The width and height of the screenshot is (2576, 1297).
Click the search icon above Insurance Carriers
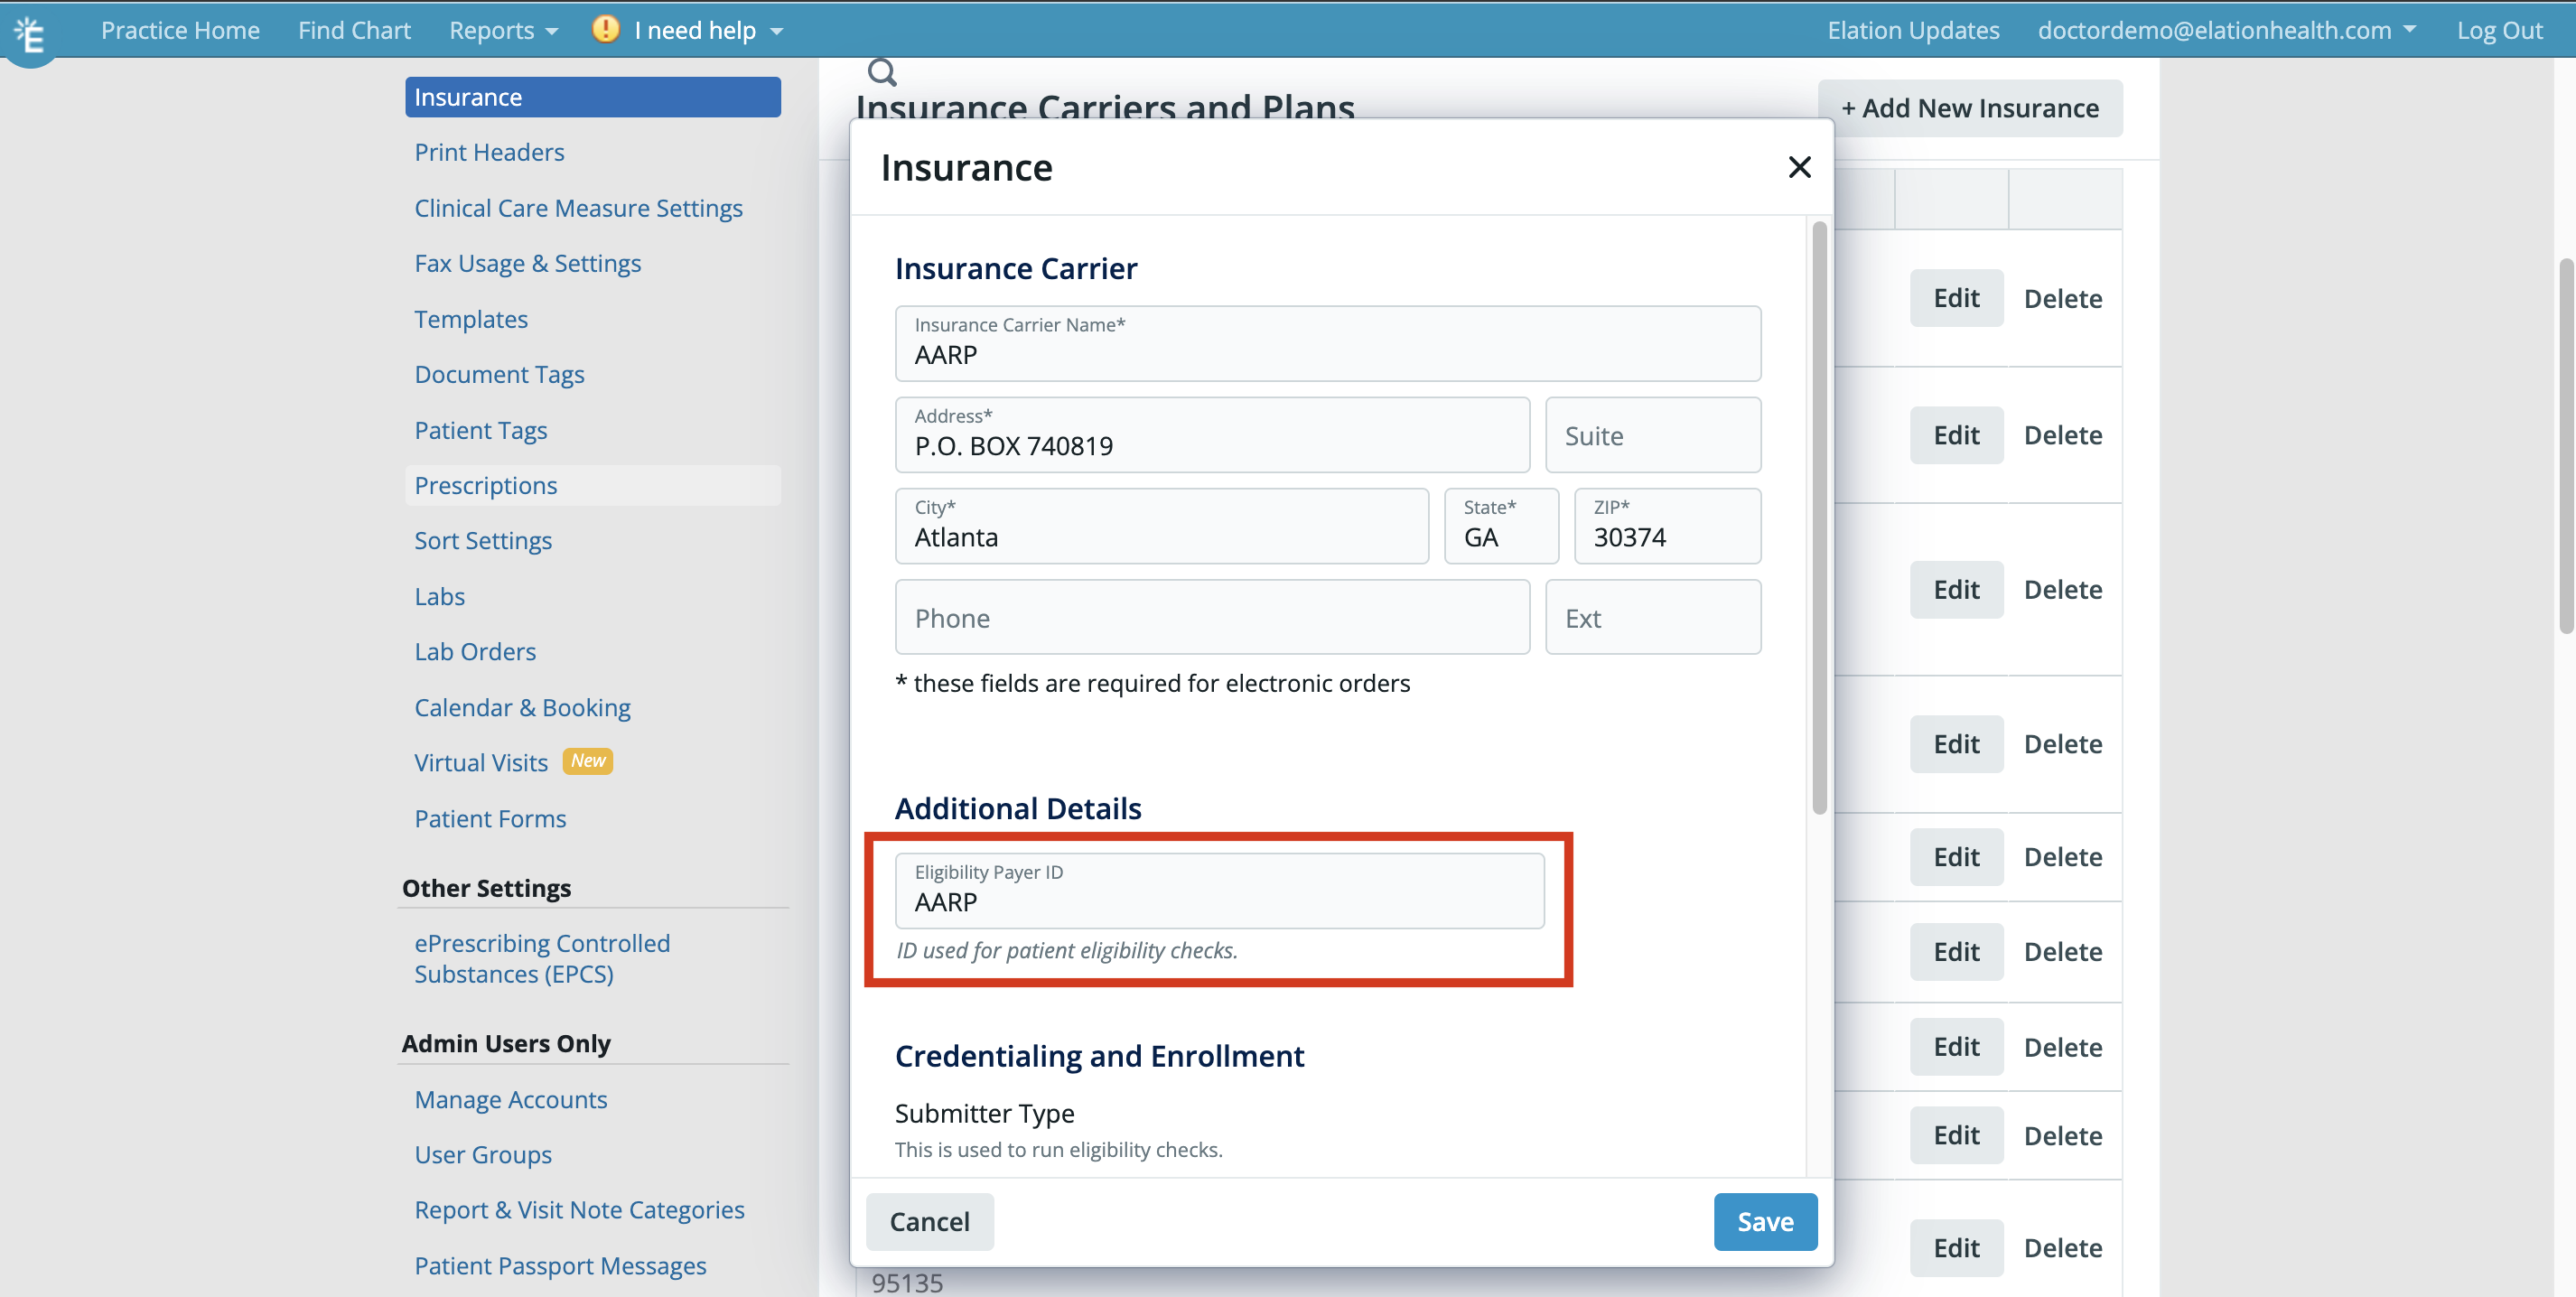point(881,71)
